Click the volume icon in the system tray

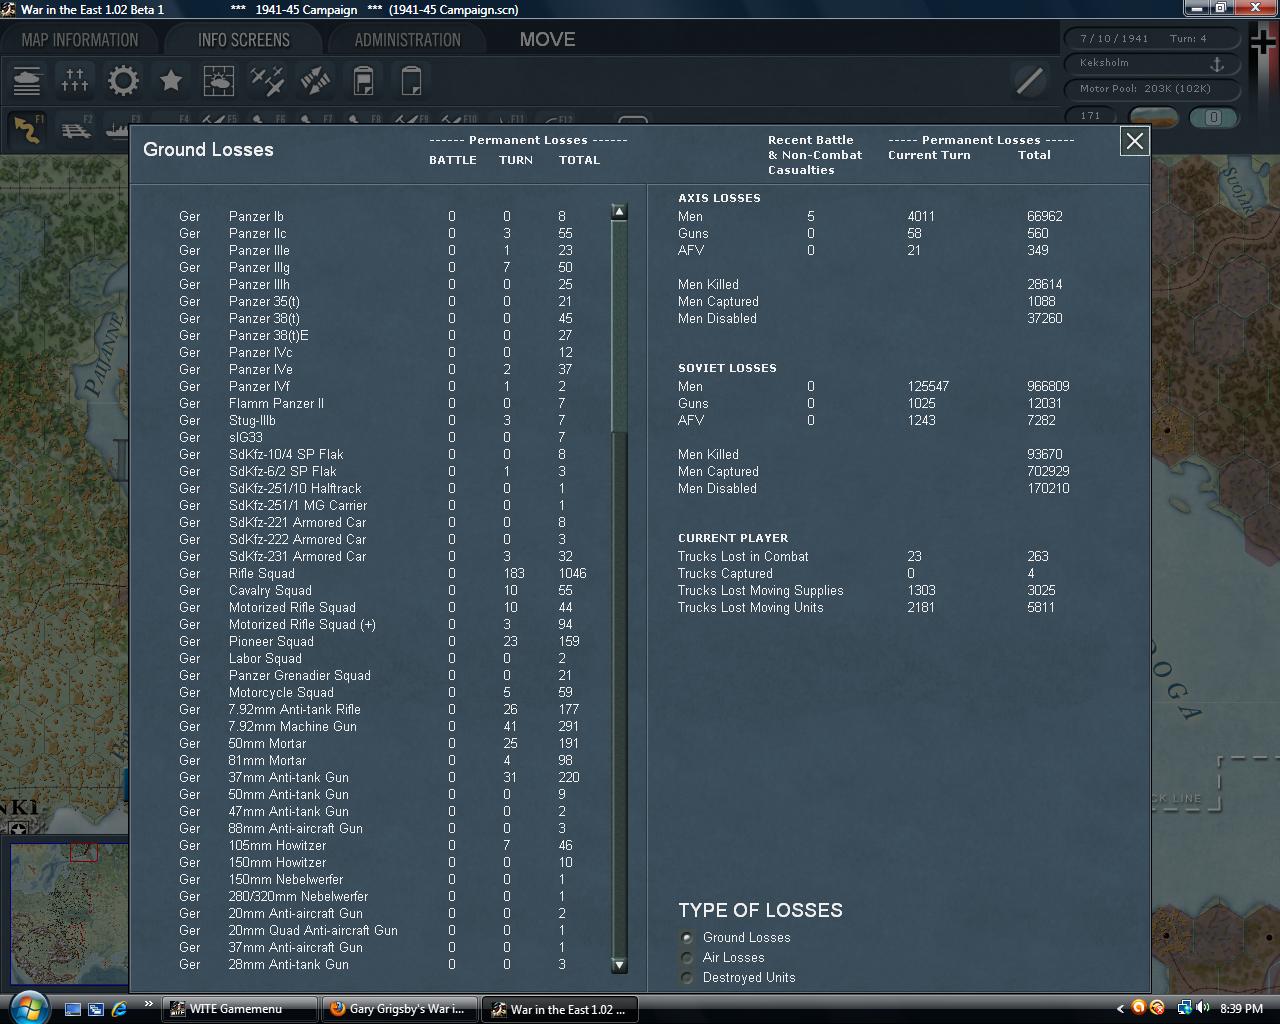click(1201, 1008)
